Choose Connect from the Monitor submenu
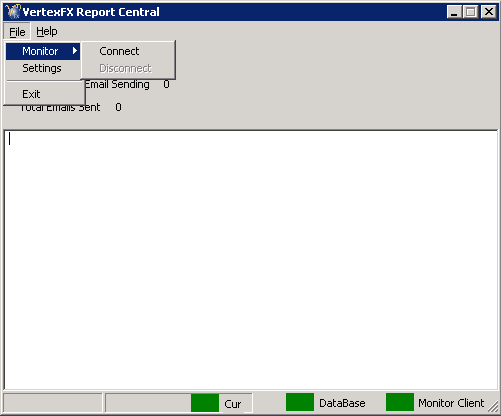This screenshot has height=416, width=501. 128,51
